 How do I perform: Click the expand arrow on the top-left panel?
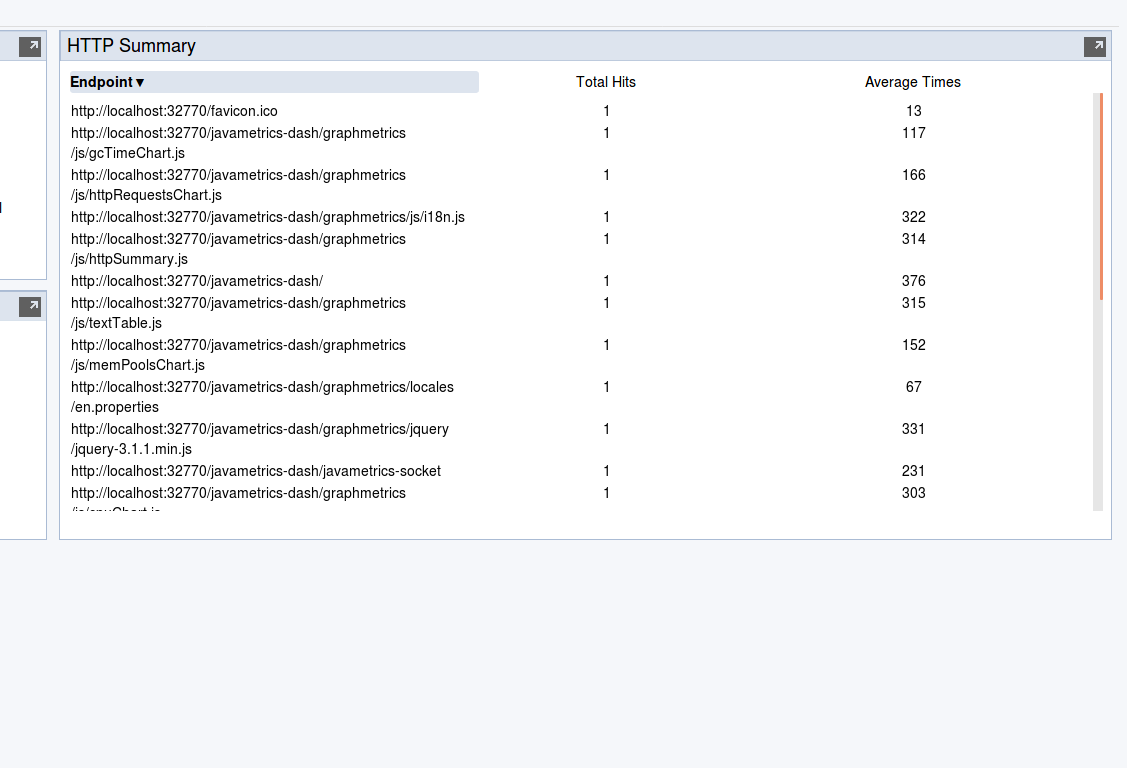coord(28,45)
